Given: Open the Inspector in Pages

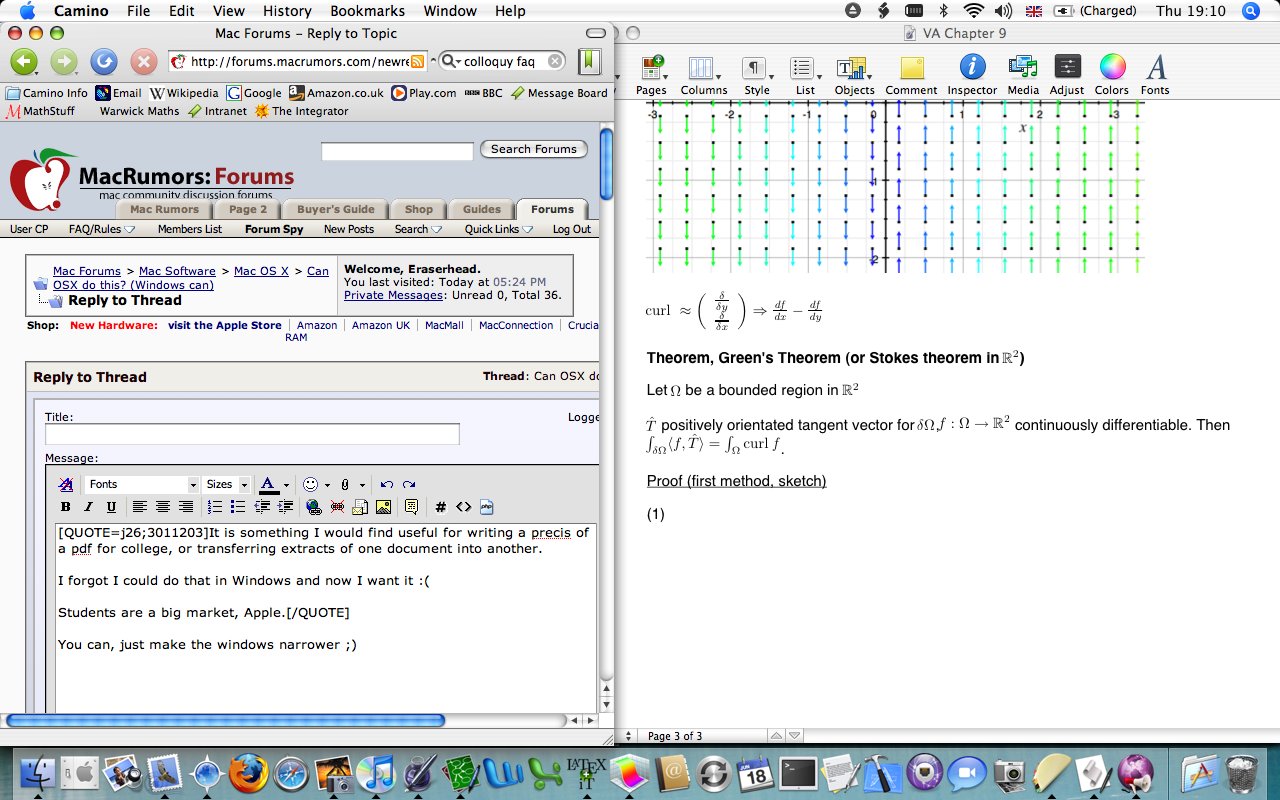Looking at the screenshot, I should (972, 75).
